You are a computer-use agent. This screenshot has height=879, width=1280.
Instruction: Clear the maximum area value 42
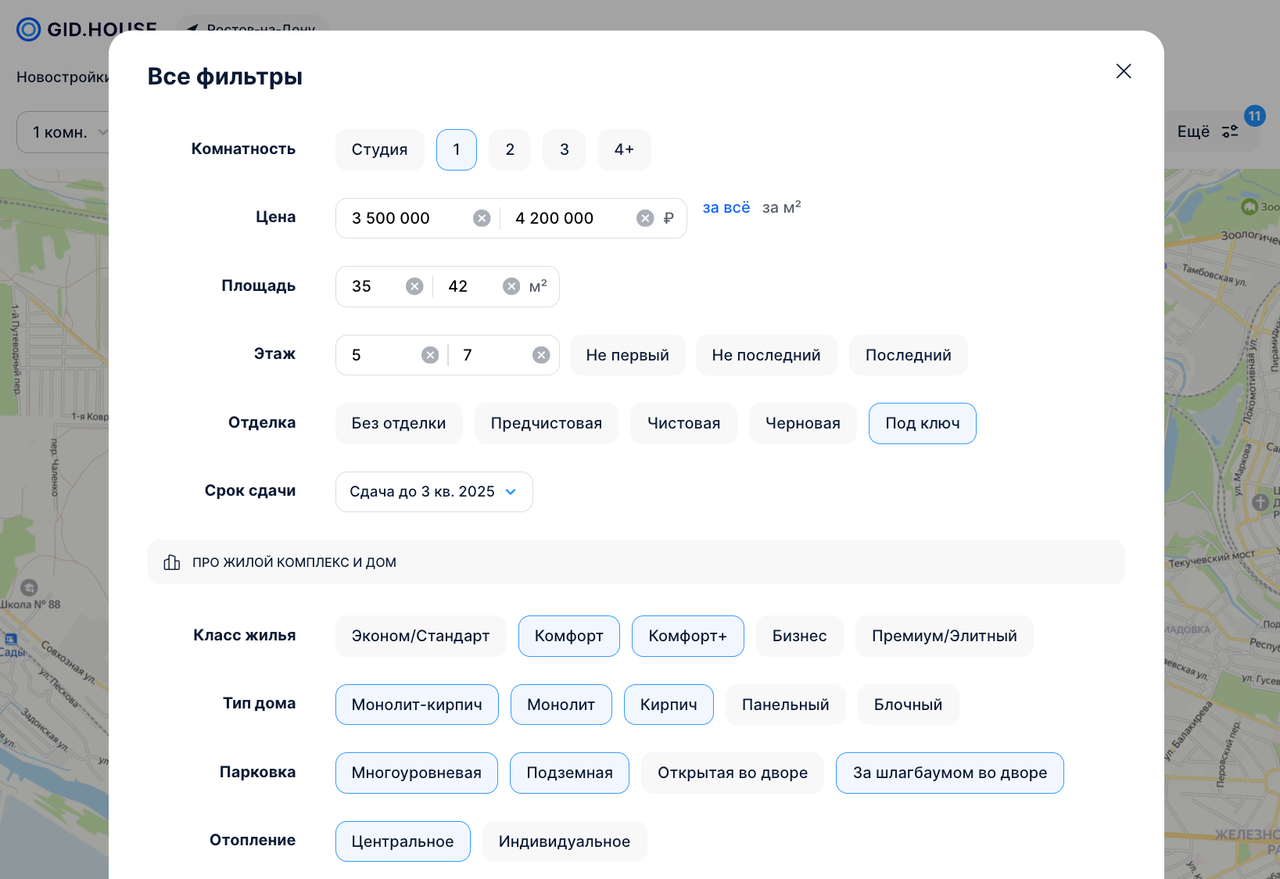[x=511, y=286]
